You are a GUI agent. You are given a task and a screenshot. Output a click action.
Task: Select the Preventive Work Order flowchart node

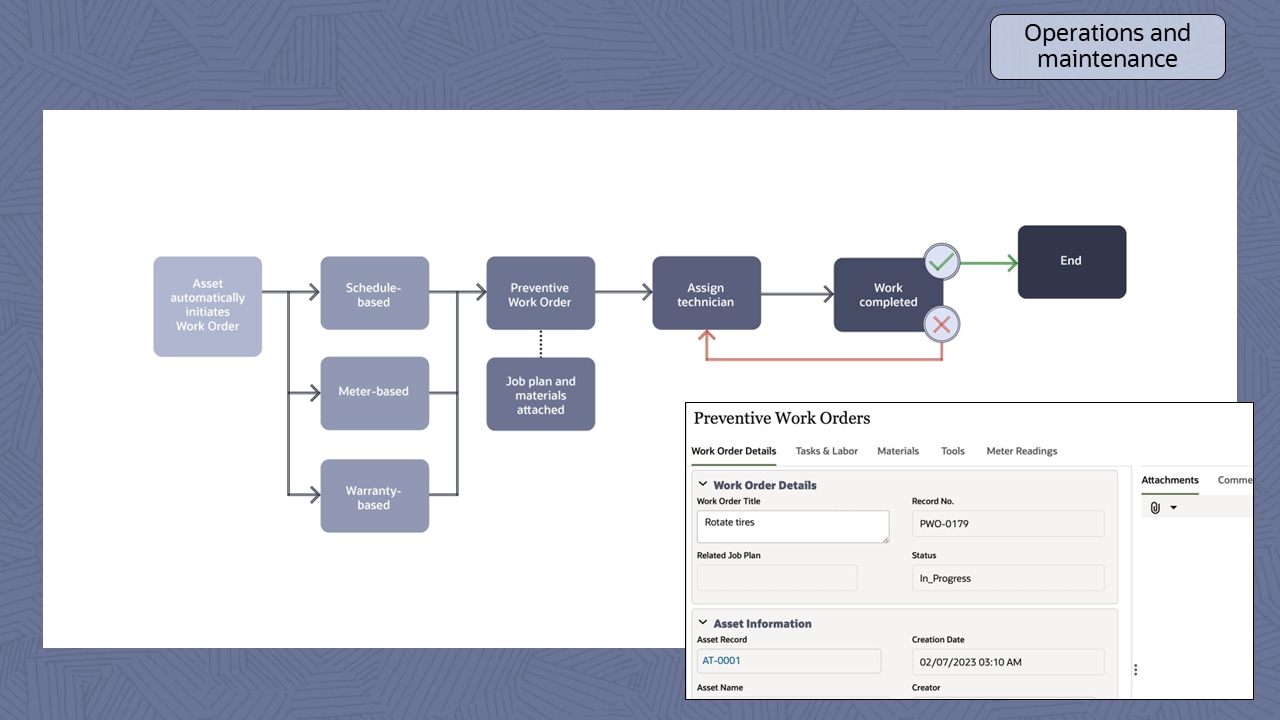(x=540, y=292)
